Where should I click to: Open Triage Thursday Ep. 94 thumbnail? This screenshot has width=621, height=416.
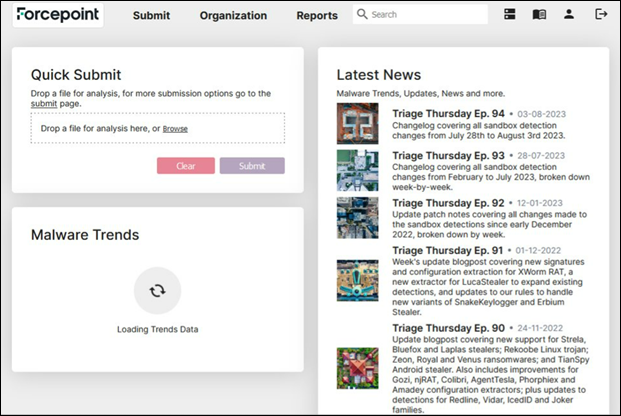(357, 125)
